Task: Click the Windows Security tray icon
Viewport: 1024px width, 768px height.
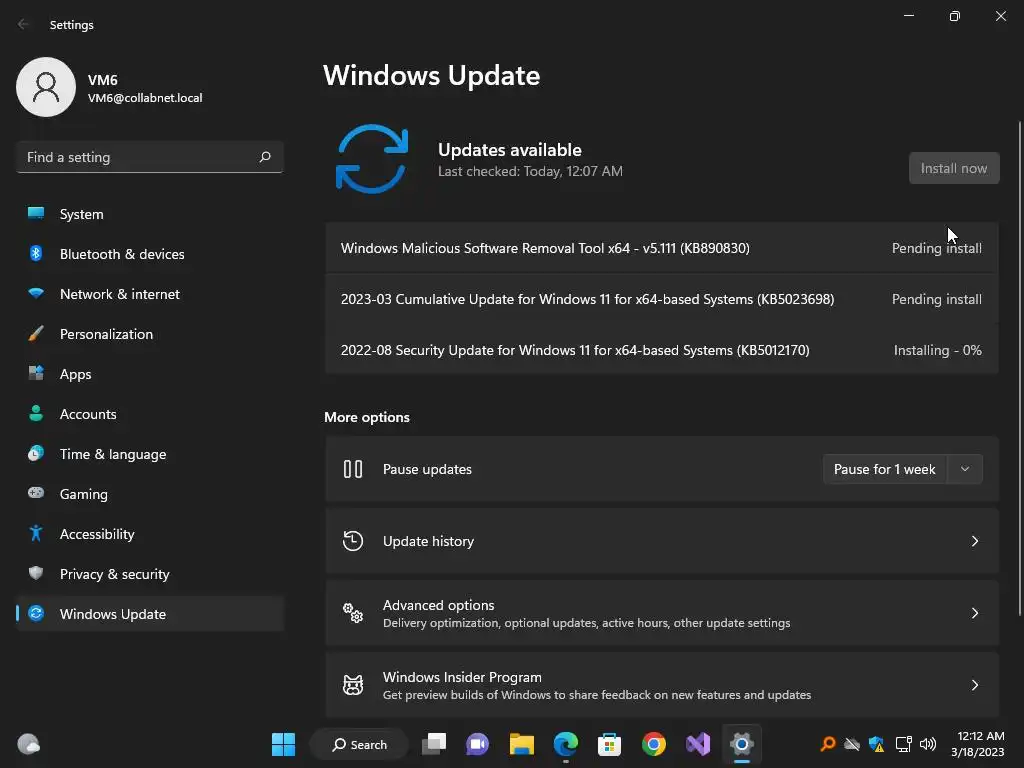Action: [876, 744]
